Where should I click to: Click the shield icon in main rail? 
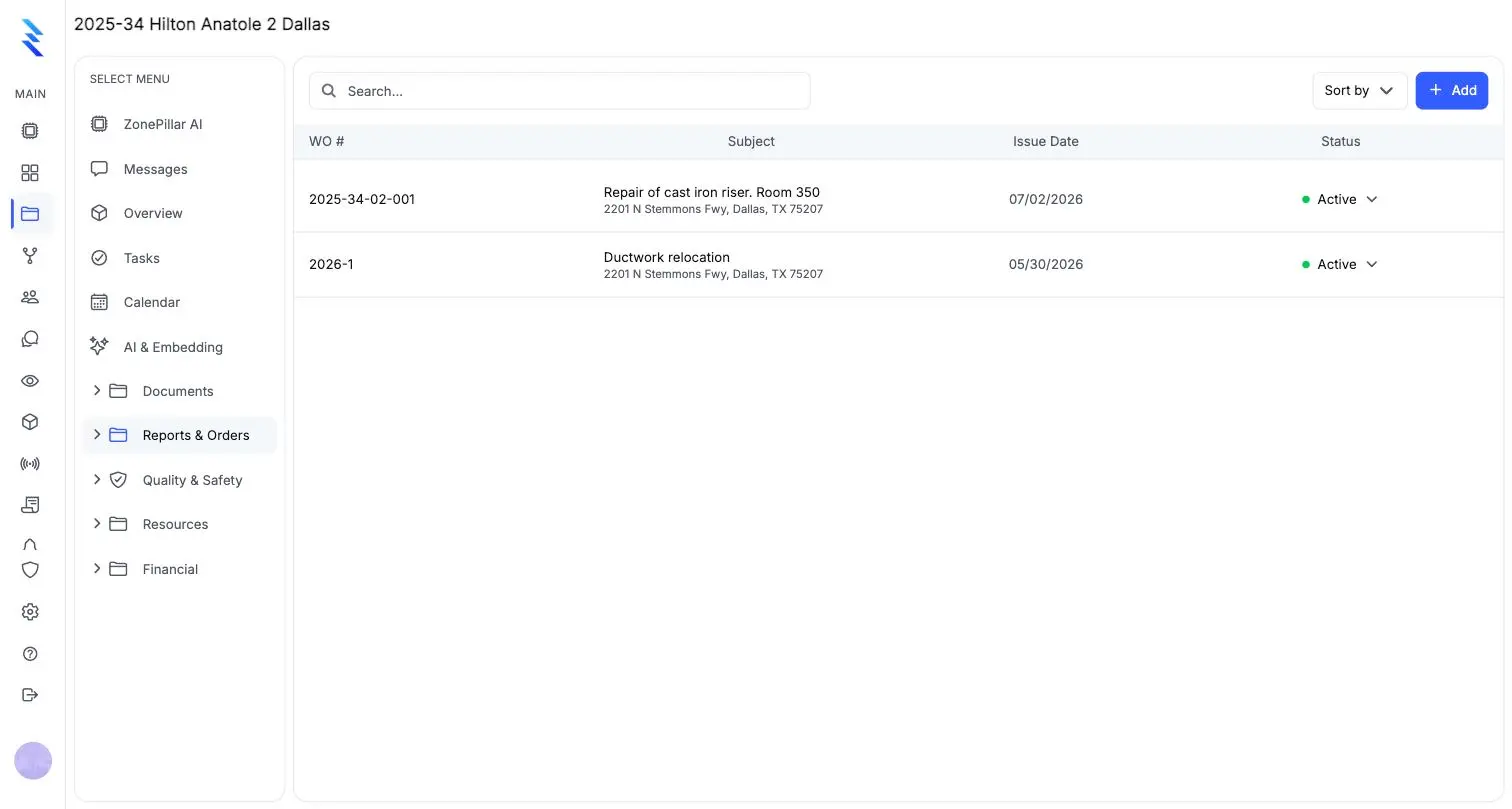[30, 569]
